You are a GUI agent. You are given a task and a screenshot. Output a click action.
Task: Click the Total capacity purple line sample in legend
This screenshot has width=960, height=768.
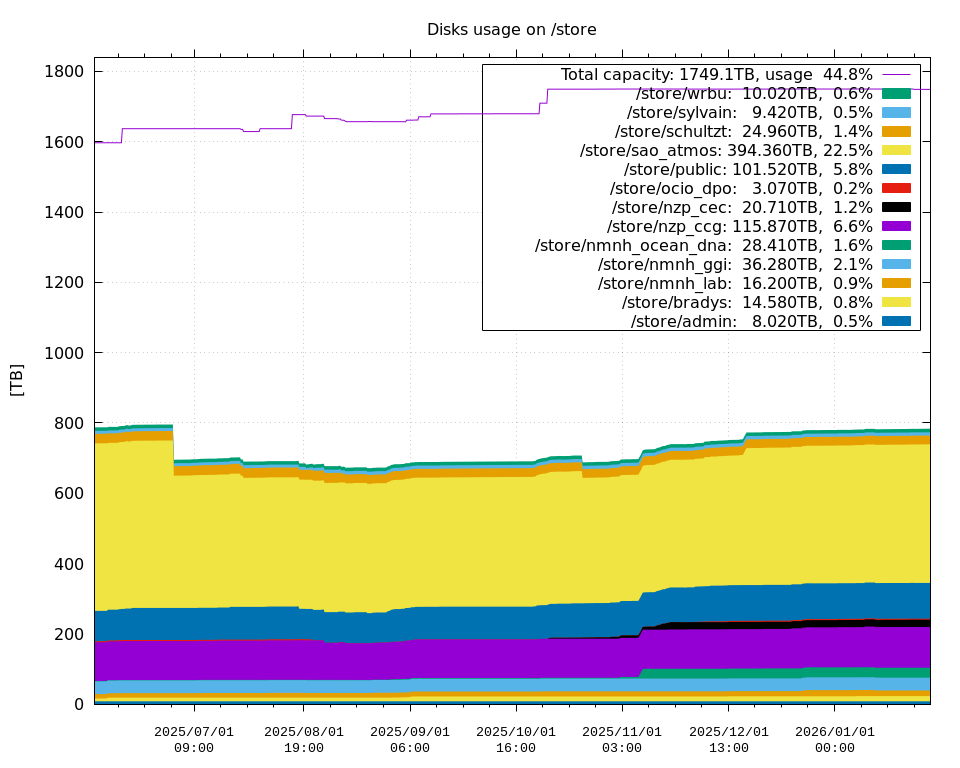click(x=896, y=74)
